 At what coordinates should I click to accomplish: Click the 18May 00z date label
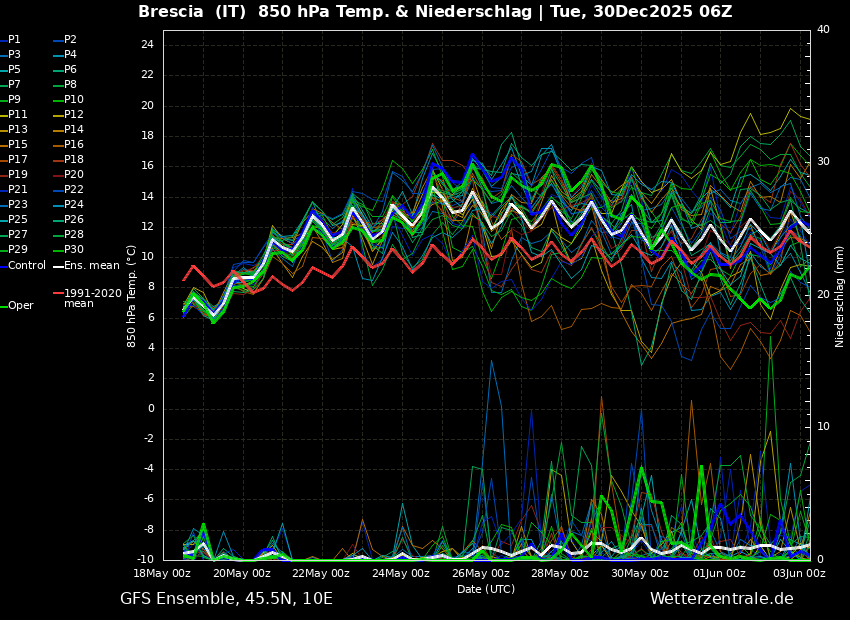[163, 573]
